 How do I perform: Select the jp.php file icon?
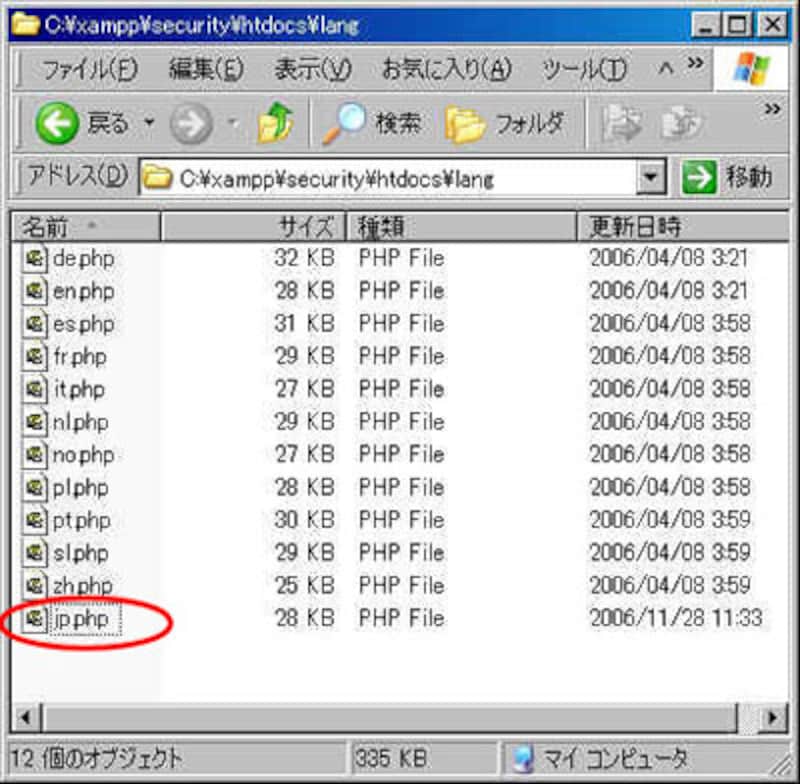pyautogui.click(x=36, y=619)
